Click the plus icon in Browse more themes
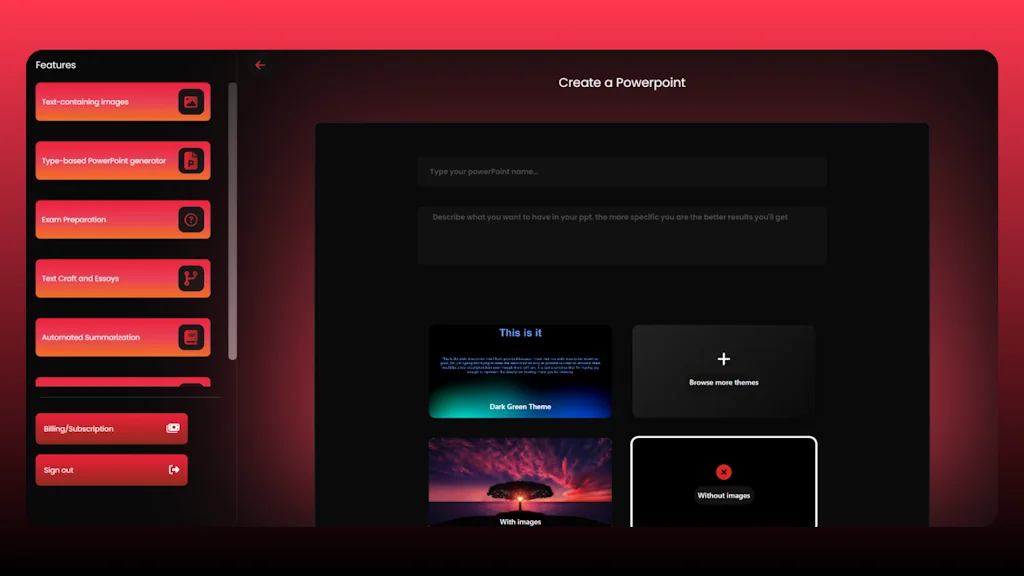This screenshot has width=1024, height=576. coord(723,357)
